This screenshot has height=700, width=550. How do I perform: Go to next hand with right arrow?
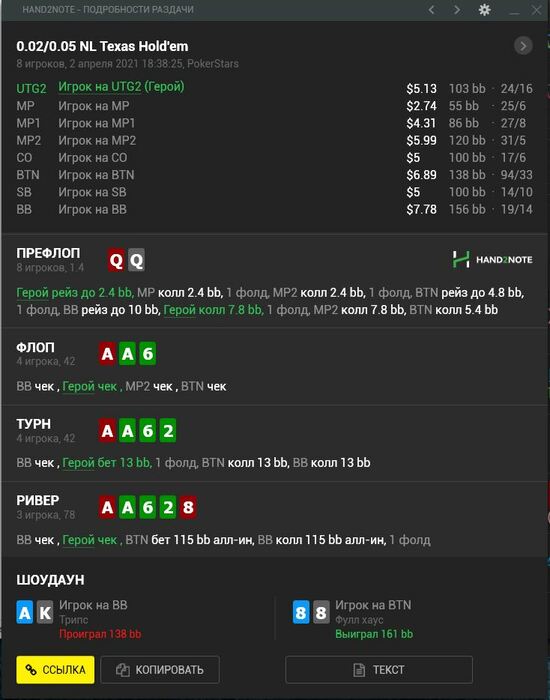tap(457, 10)
